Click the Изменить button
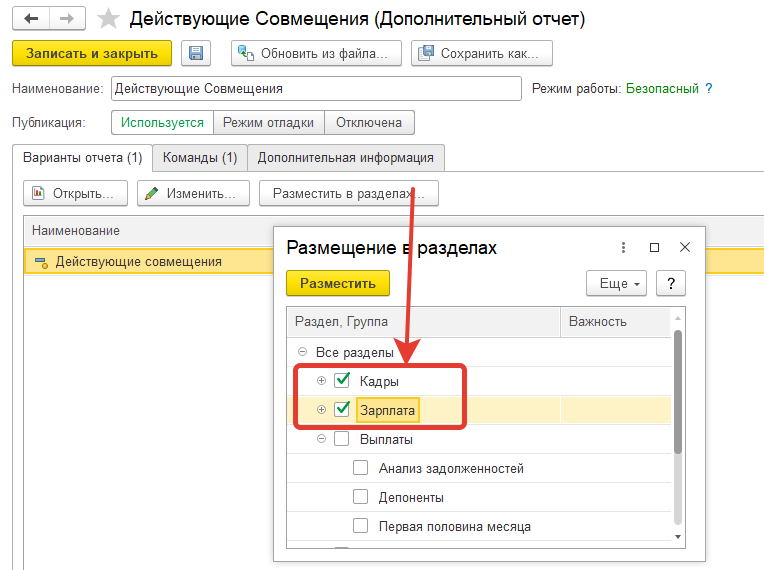The image size is (764, 570). [193, 193]
